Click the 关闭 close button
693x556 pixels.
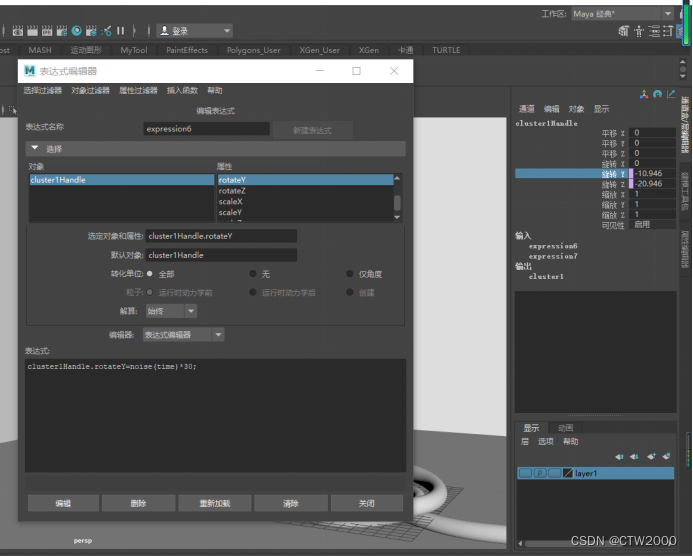367,503
